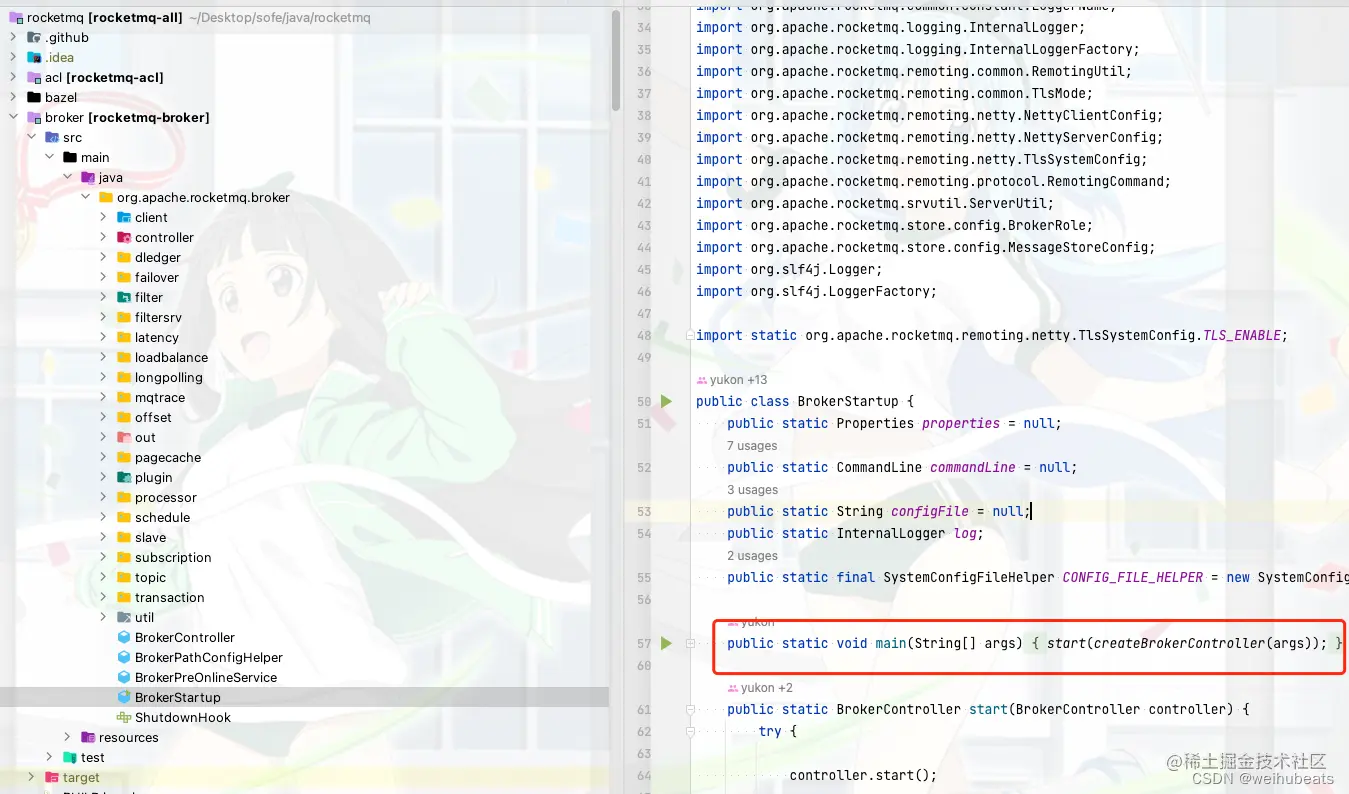Collapse the main folder
Image resolution: width=1349 pixels, height=794 pixels.
[x=50, y=157]
